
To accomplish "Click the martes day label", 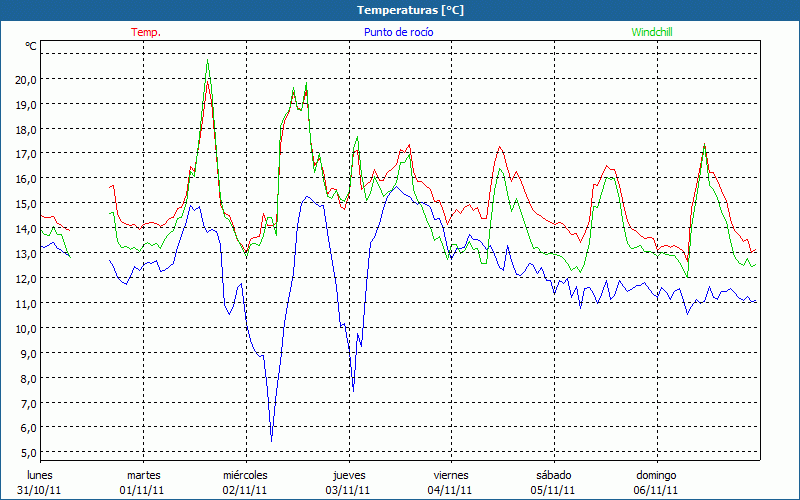I will (143, 474).
